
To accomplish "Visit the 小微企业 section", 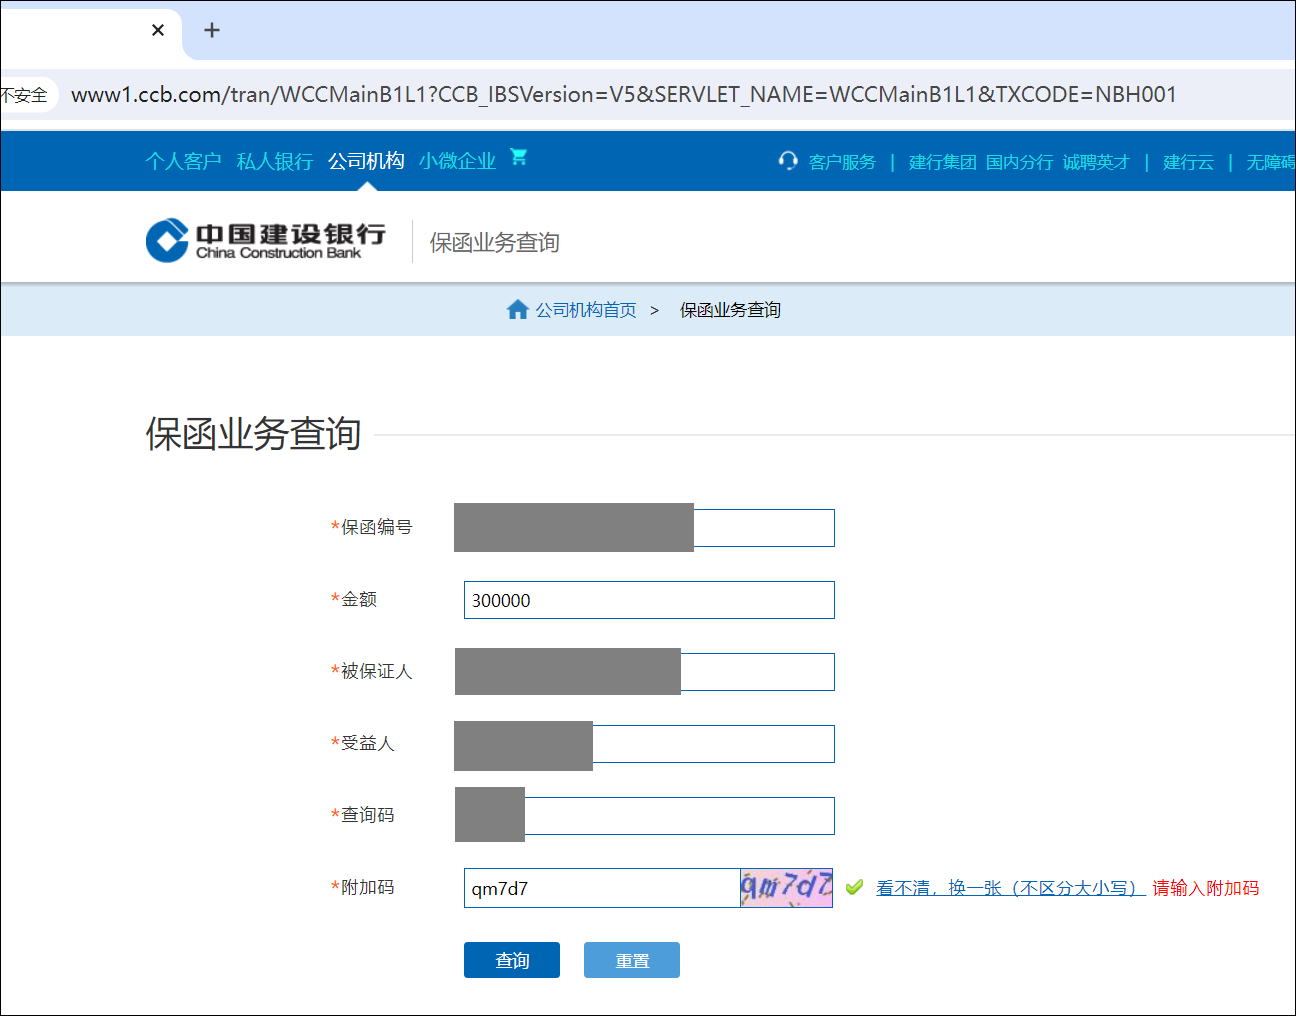I will 457,160.
